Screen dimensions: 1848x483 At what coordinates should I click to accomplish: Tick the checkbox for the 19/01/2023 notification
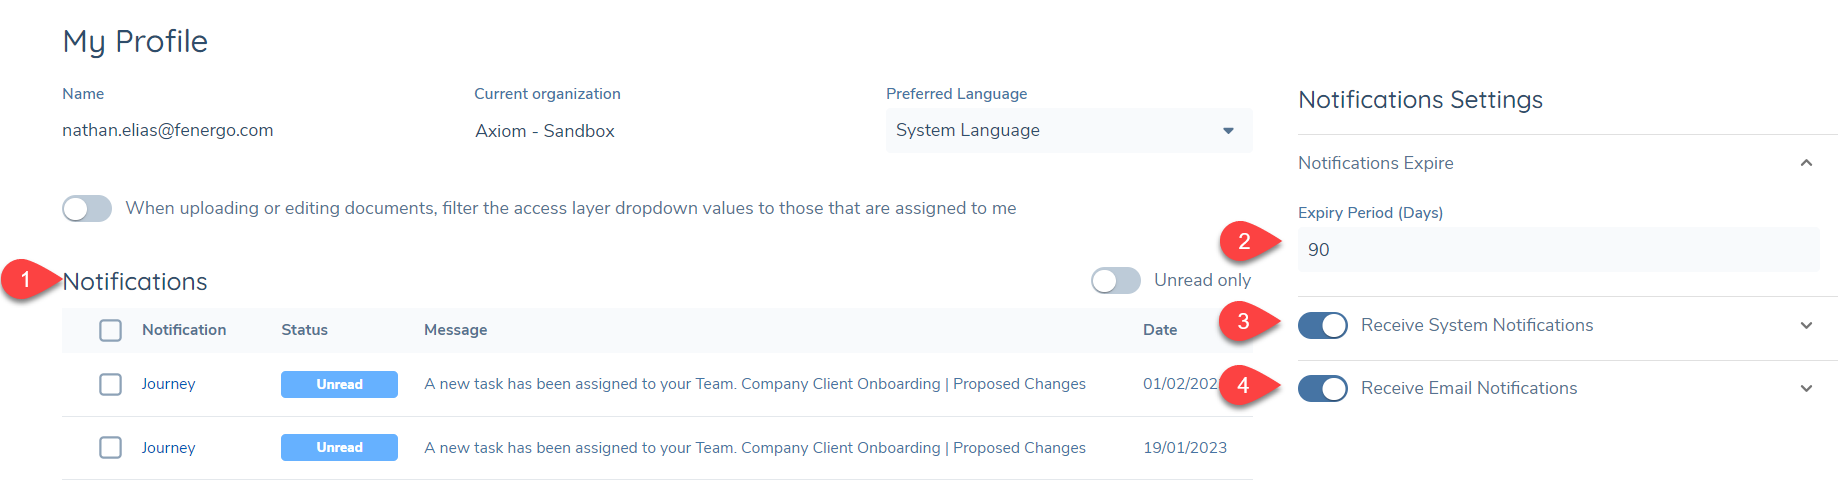(111, 447)
